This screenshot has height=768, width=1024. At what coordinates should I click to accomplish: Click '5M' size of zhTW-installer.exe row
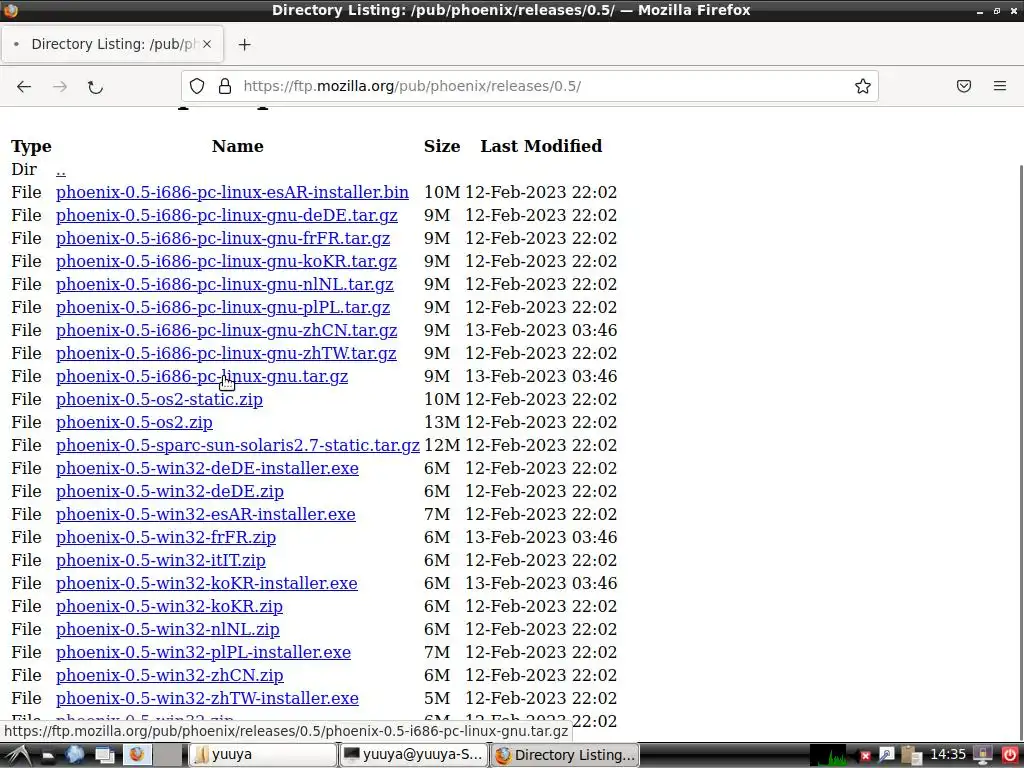tap(437, 699)
